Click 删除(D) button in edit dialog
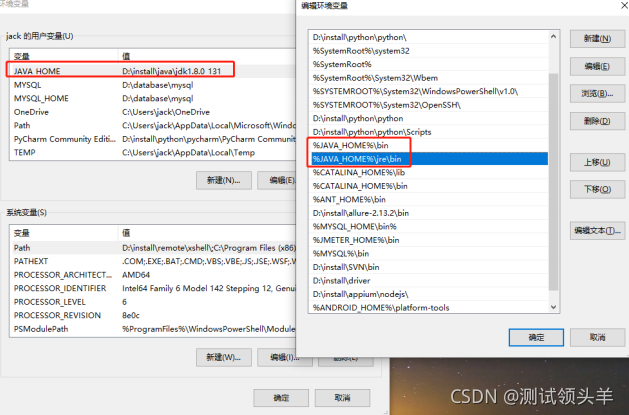Screen dimensions: 629x415 pos(597,121)
